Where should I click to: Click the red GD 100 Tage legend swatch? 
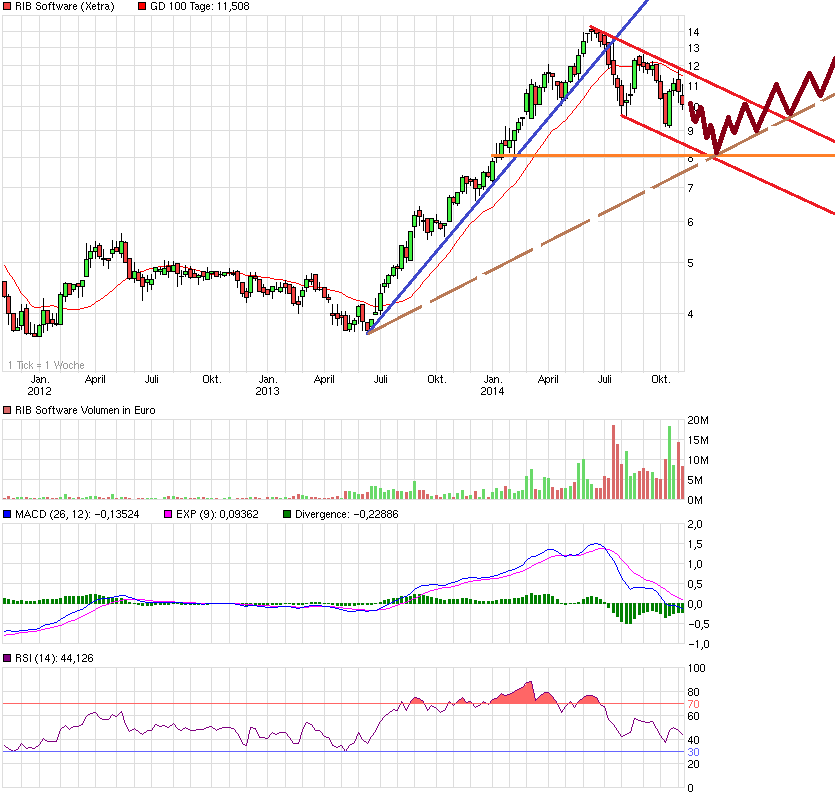(x=142, y=6)
